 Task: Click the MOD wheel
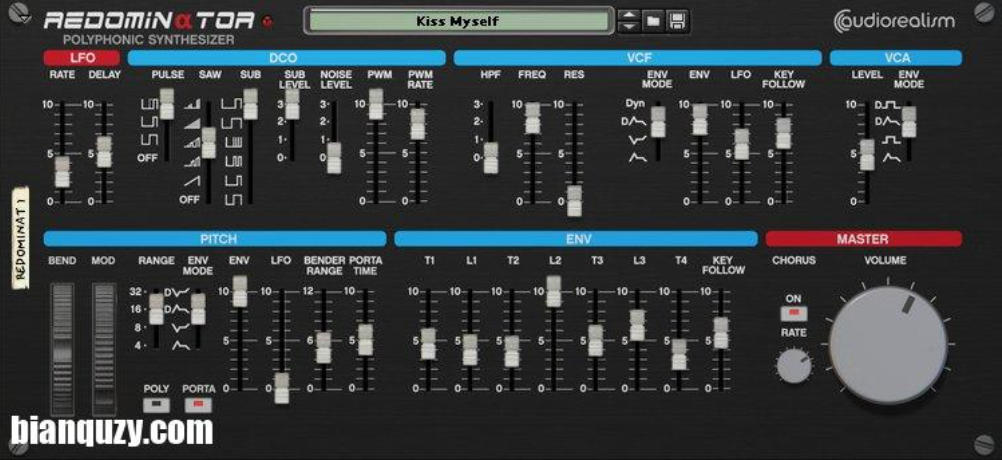(104, 349)
